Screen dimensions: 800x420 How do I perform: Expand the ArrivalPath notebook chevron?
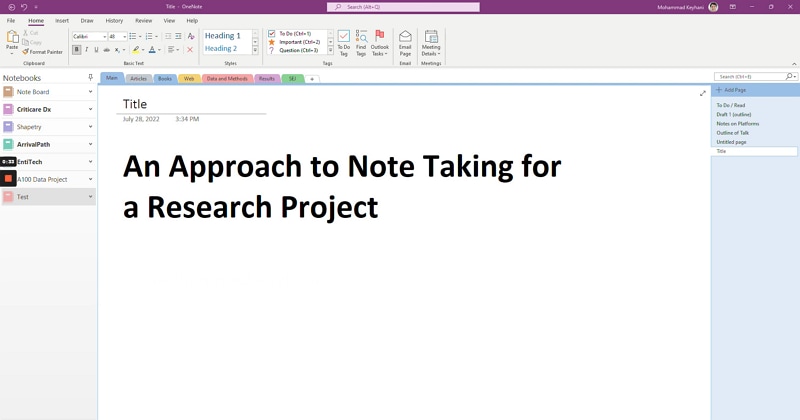[90, 144]
